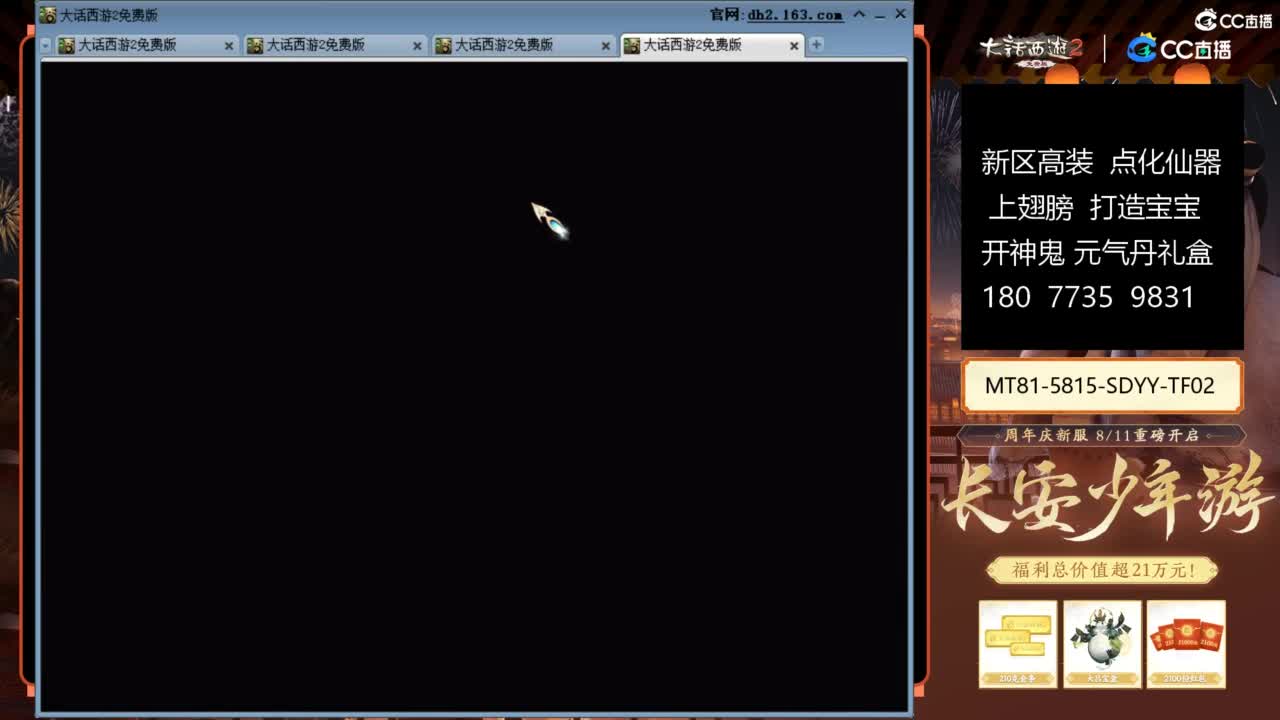Click the text 新区高装 点化仙器
This screenshot has width=1280, height=720.
coord(1101,162)
